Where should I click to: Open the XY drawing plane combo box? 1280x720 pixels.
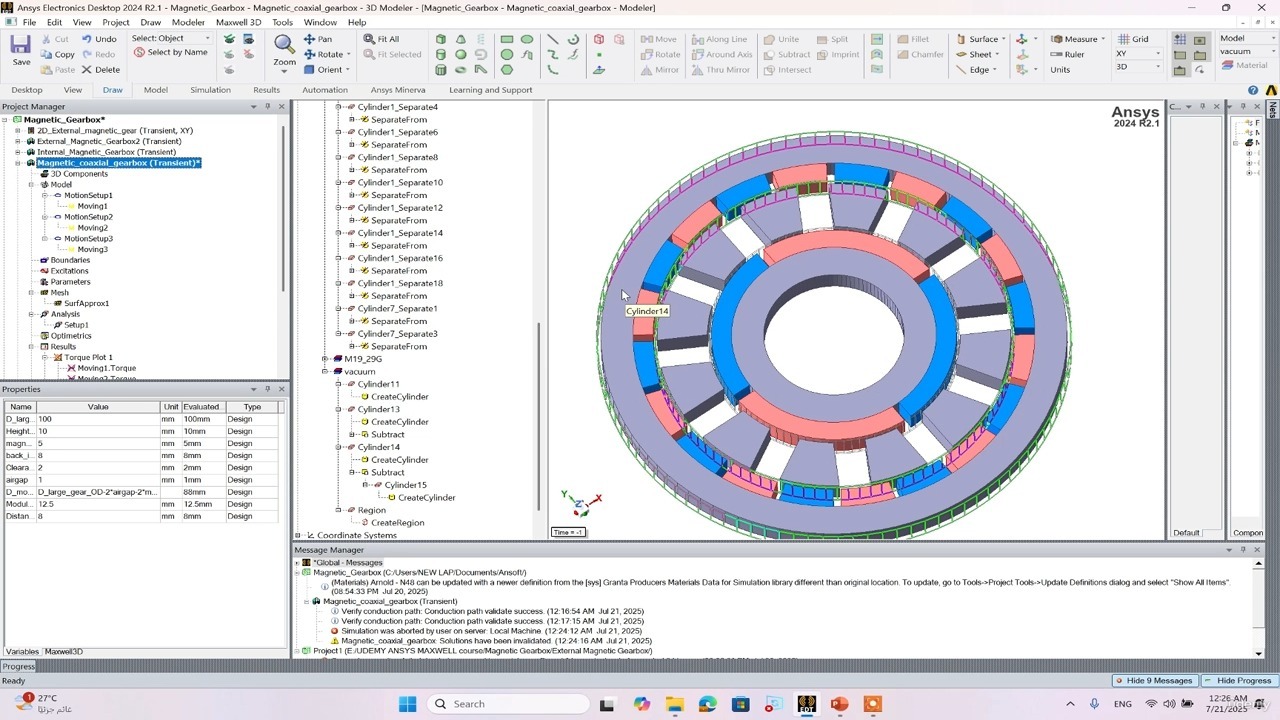coord(1139,53)
